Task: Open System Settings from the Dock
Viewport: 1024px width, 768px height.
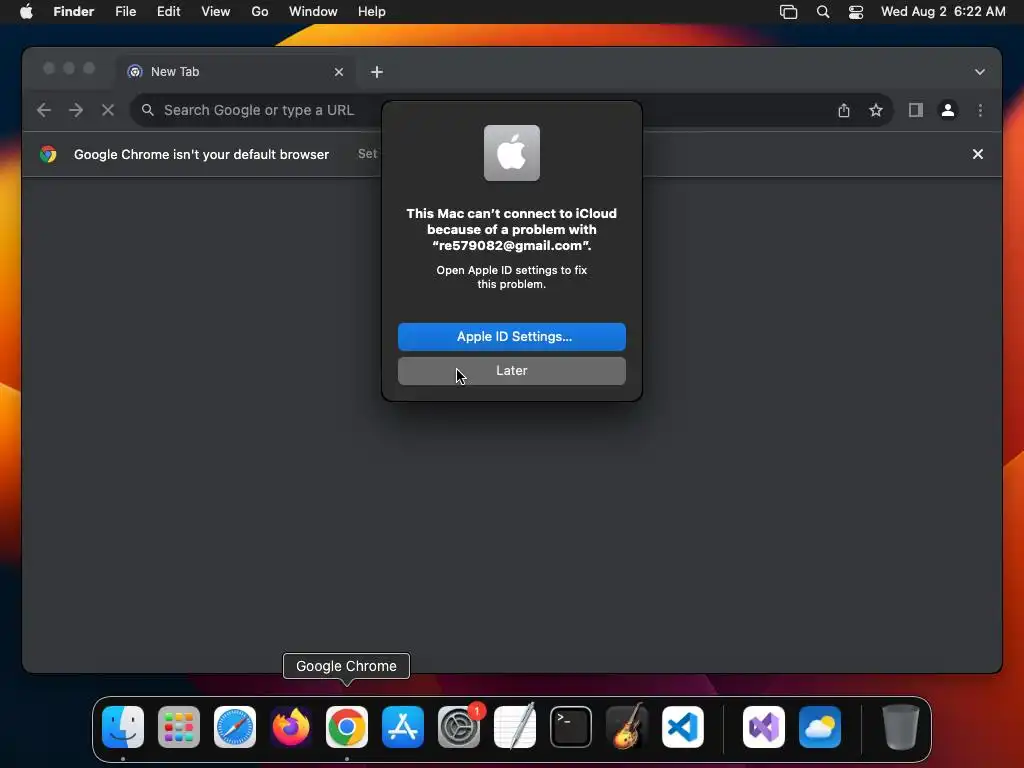Action: point(459,727)
